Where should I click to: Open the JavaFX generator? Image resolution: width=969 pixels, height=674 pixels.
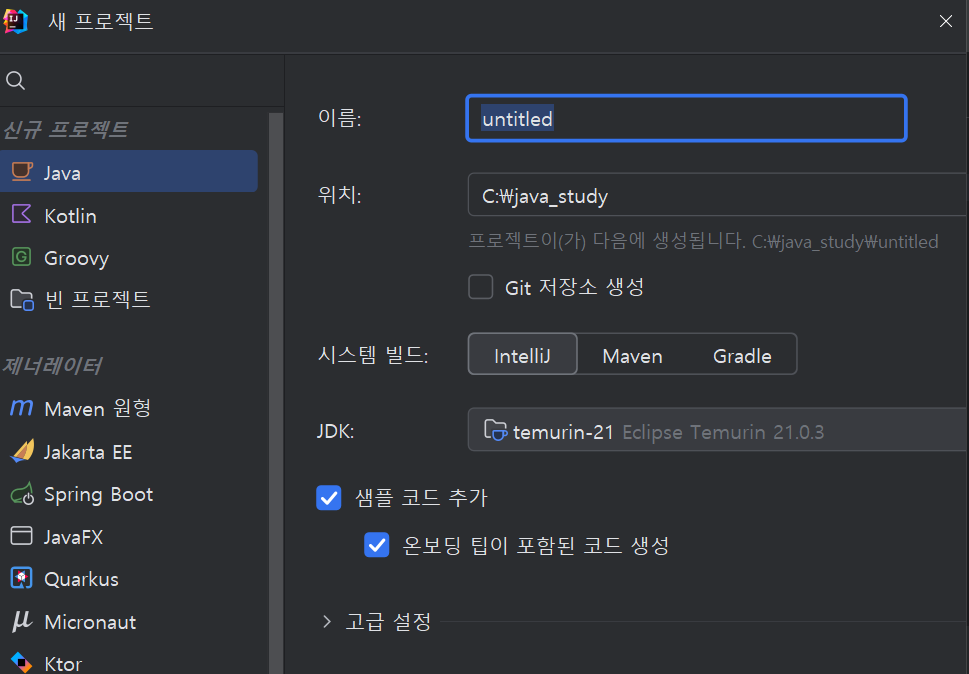tap(129, 536)
